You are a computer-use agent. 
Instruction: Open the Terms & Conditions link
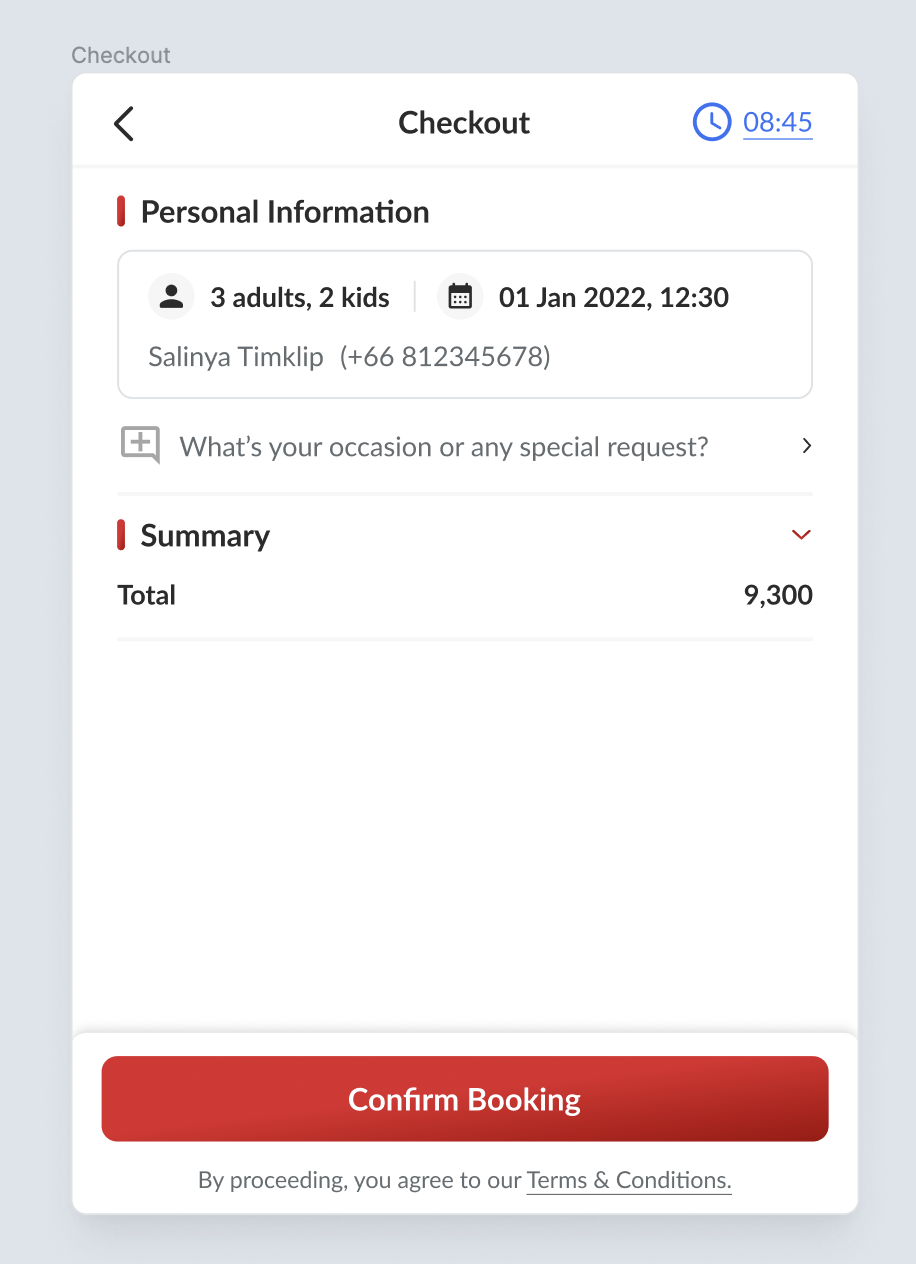[x=629, y=1180]
